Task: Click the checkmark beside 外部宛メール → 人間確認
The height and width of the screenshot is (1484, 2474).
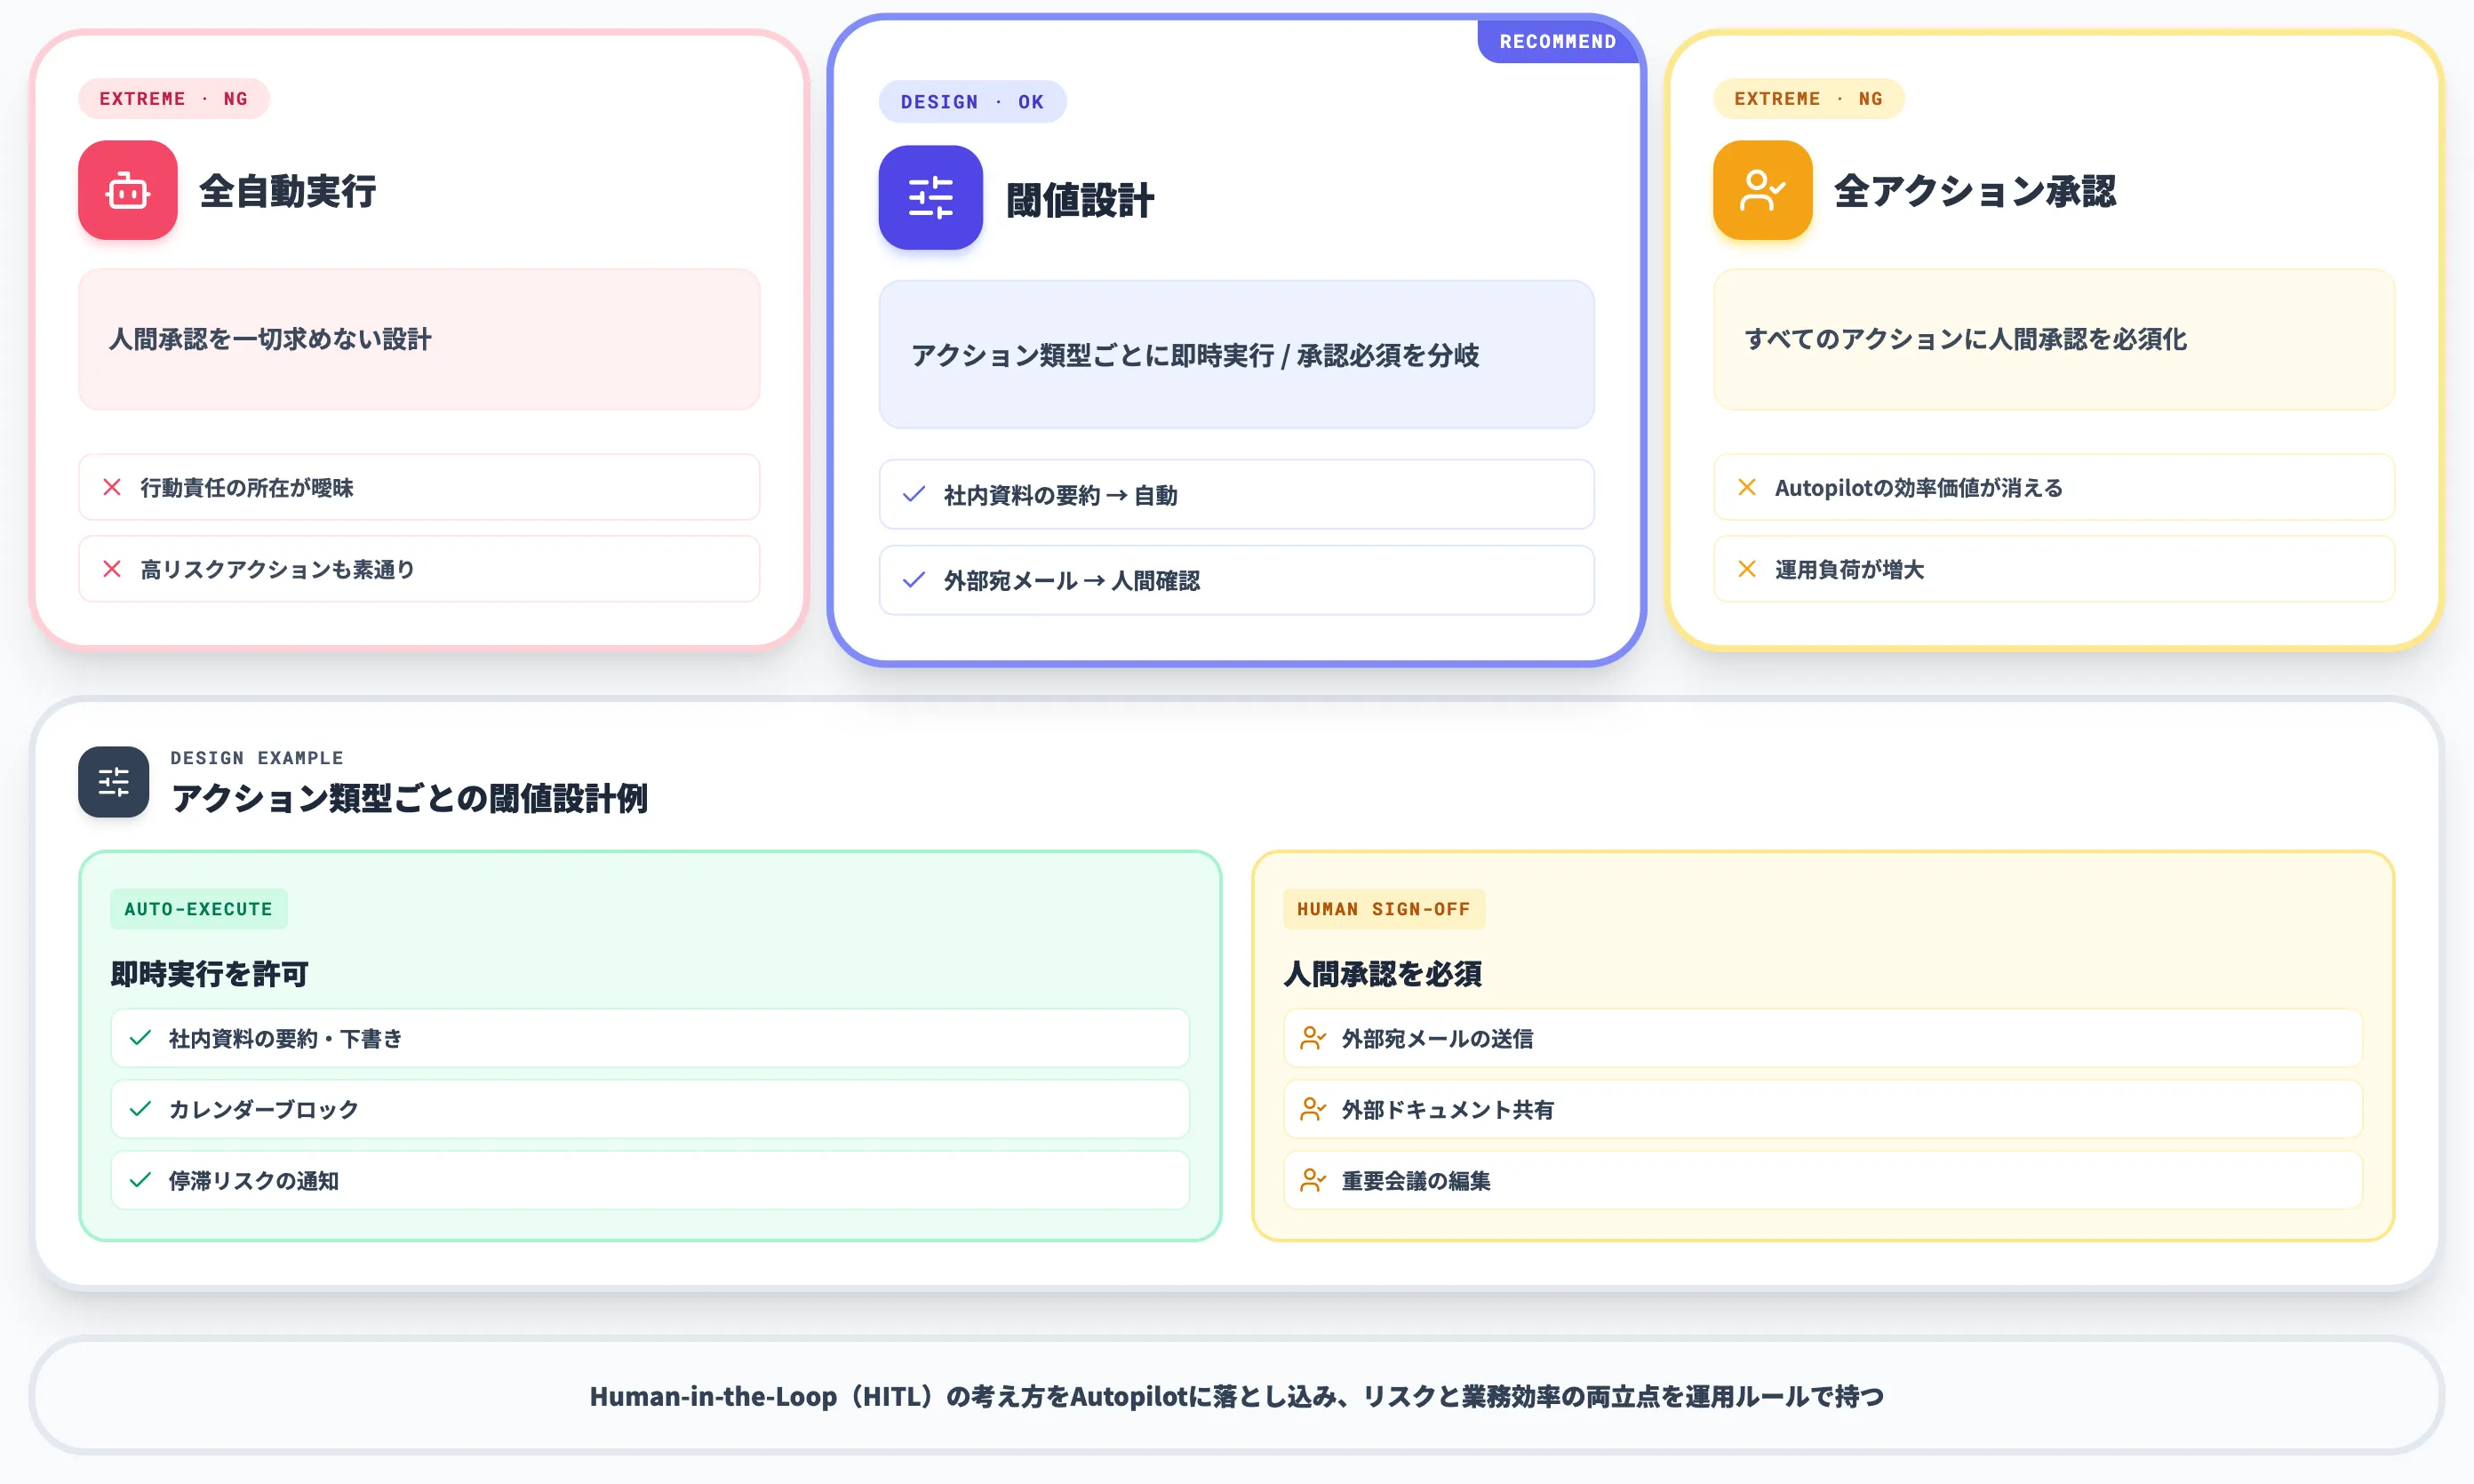Action: pyautogui.click(x=914, y=580)
